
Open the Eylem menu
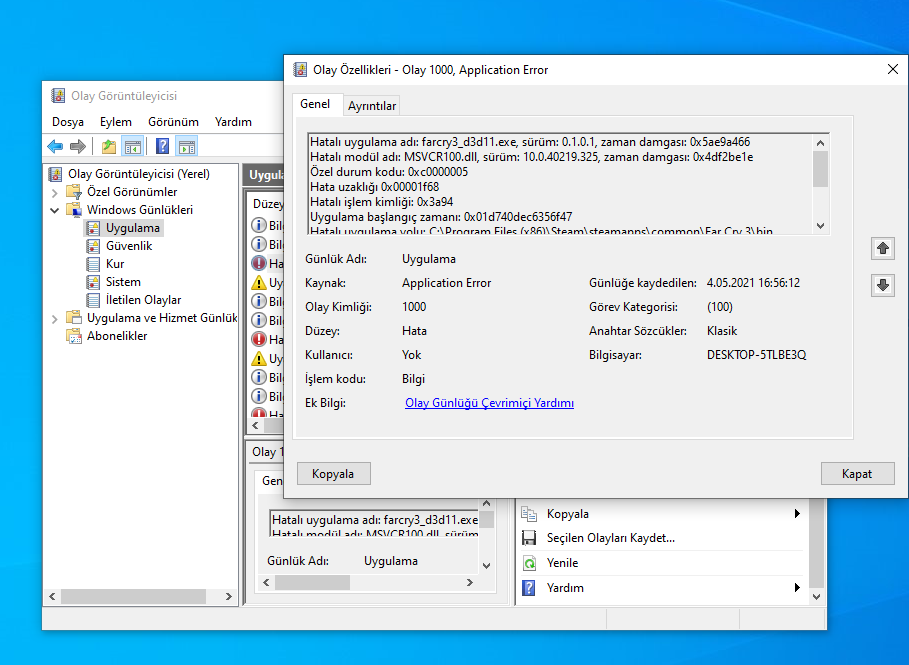tap(115, 122)
